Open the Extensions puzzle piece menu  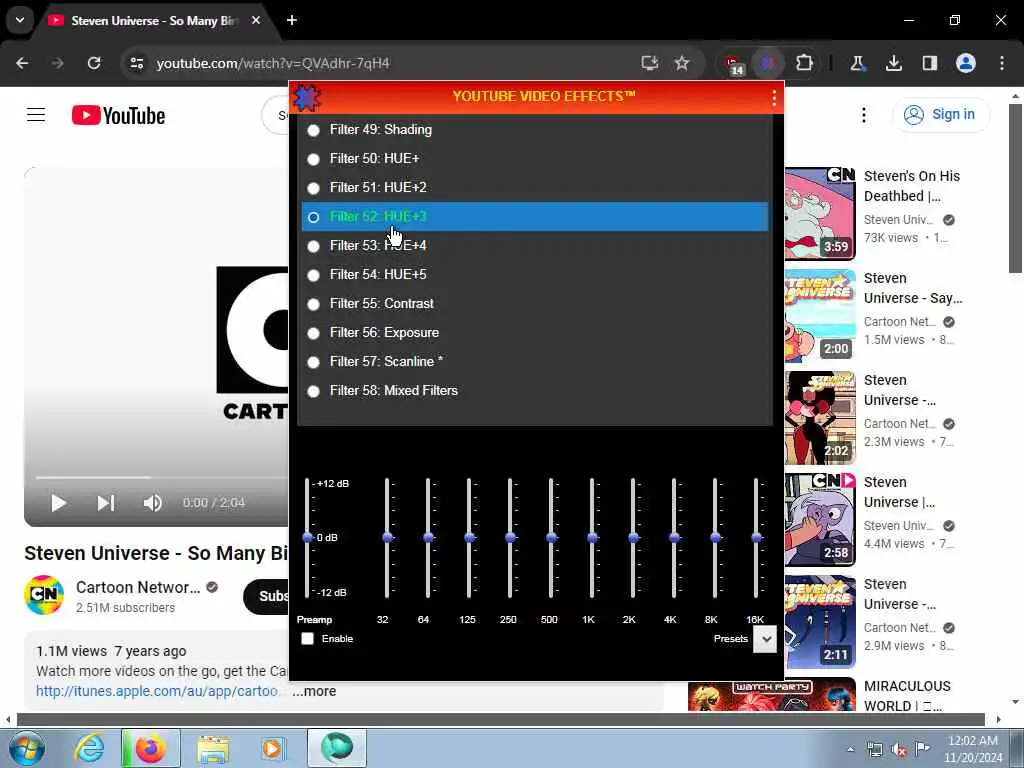tap(804, 63)
